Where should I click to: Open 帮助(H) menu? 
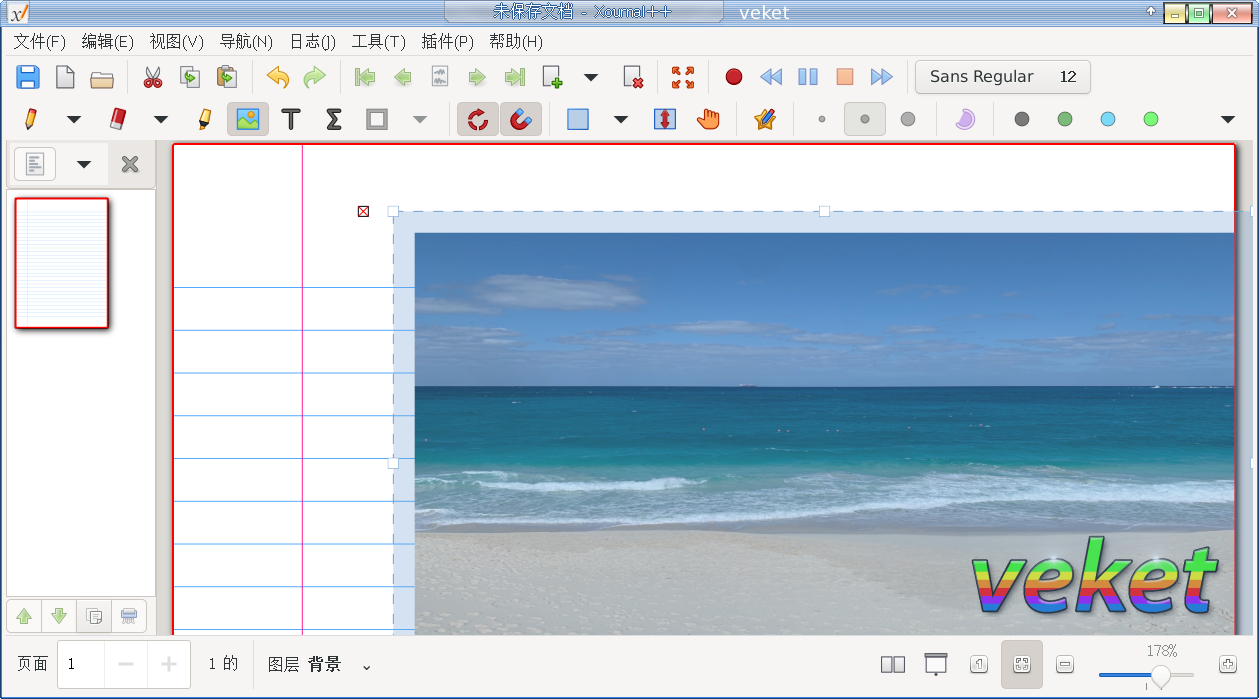[x=516, y=41]
